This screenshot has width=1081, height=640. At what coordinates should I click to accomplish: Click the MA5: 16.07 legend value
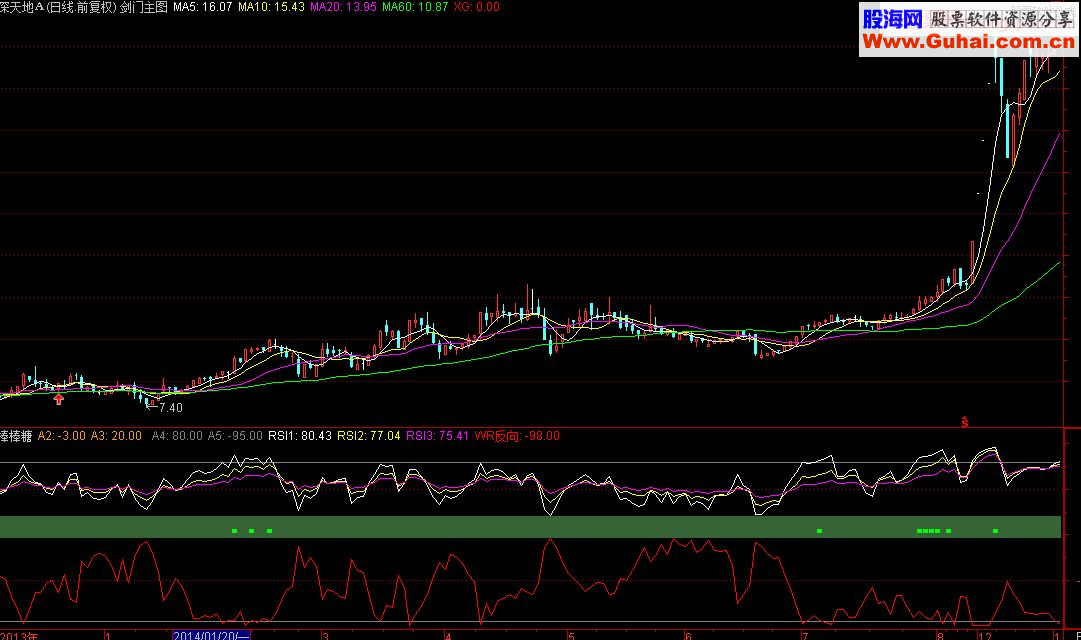tap(203, 7)
